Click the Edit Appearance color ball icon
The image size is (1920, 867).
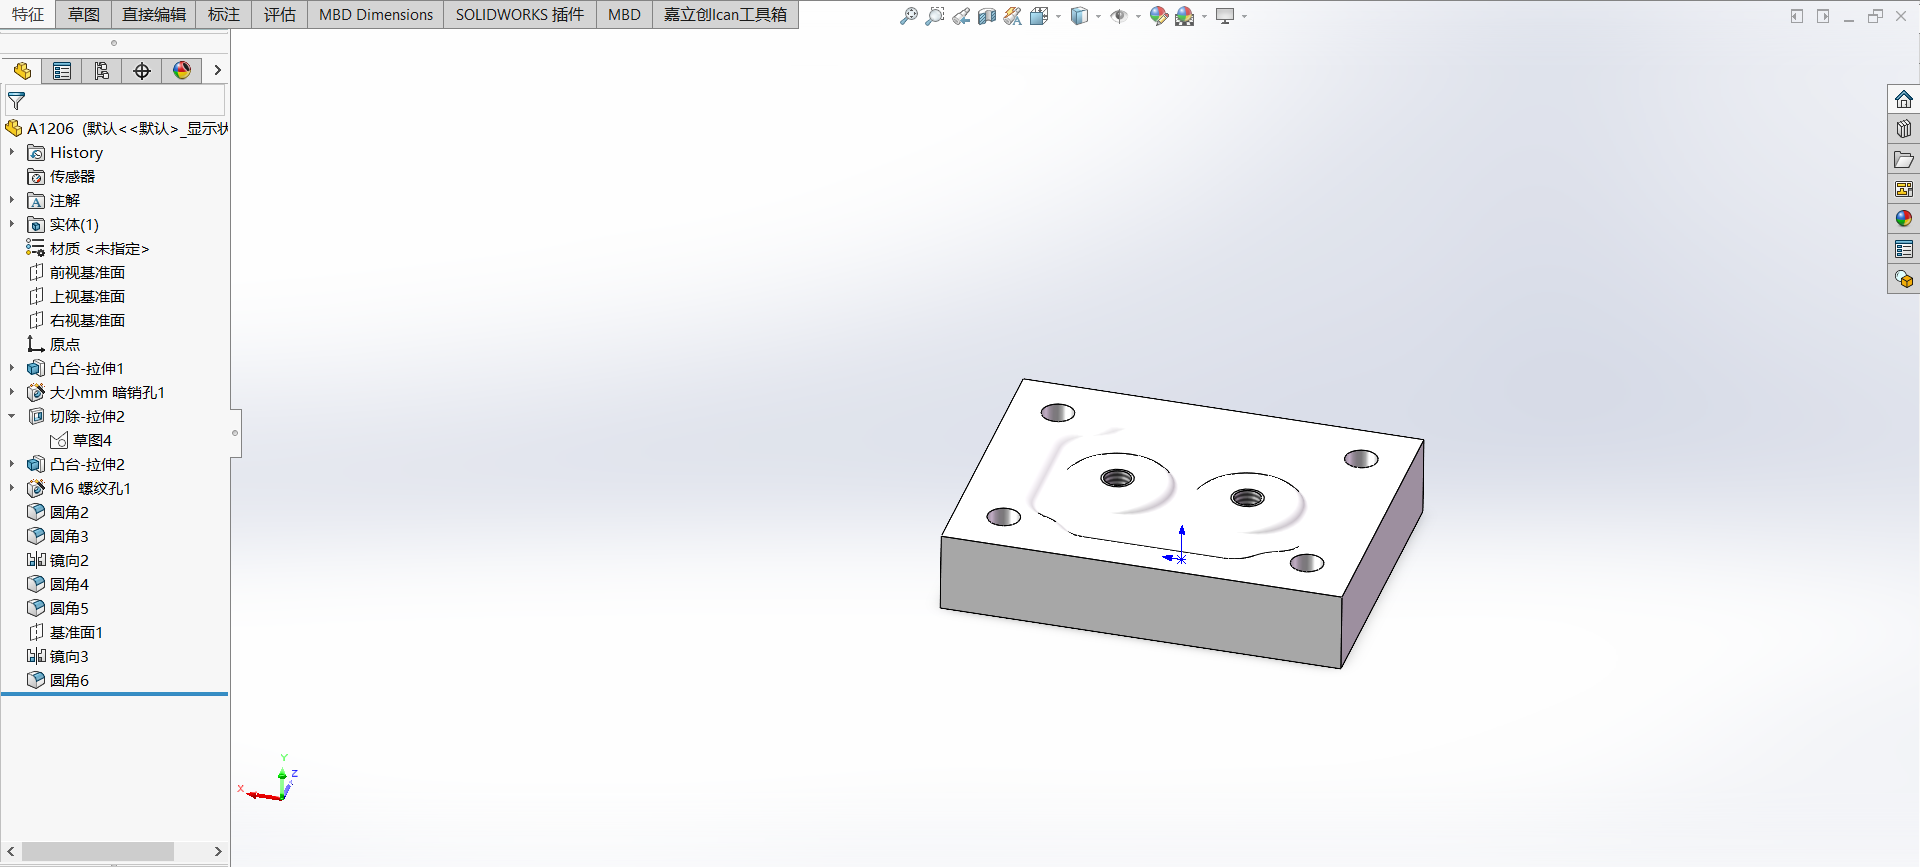click(x=1158, y=16)
